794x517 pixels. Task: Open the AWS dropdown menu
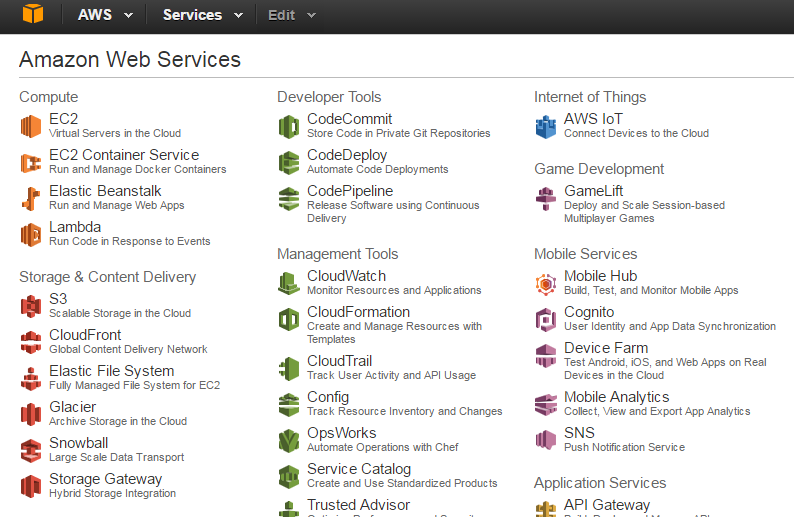point(103,15)
